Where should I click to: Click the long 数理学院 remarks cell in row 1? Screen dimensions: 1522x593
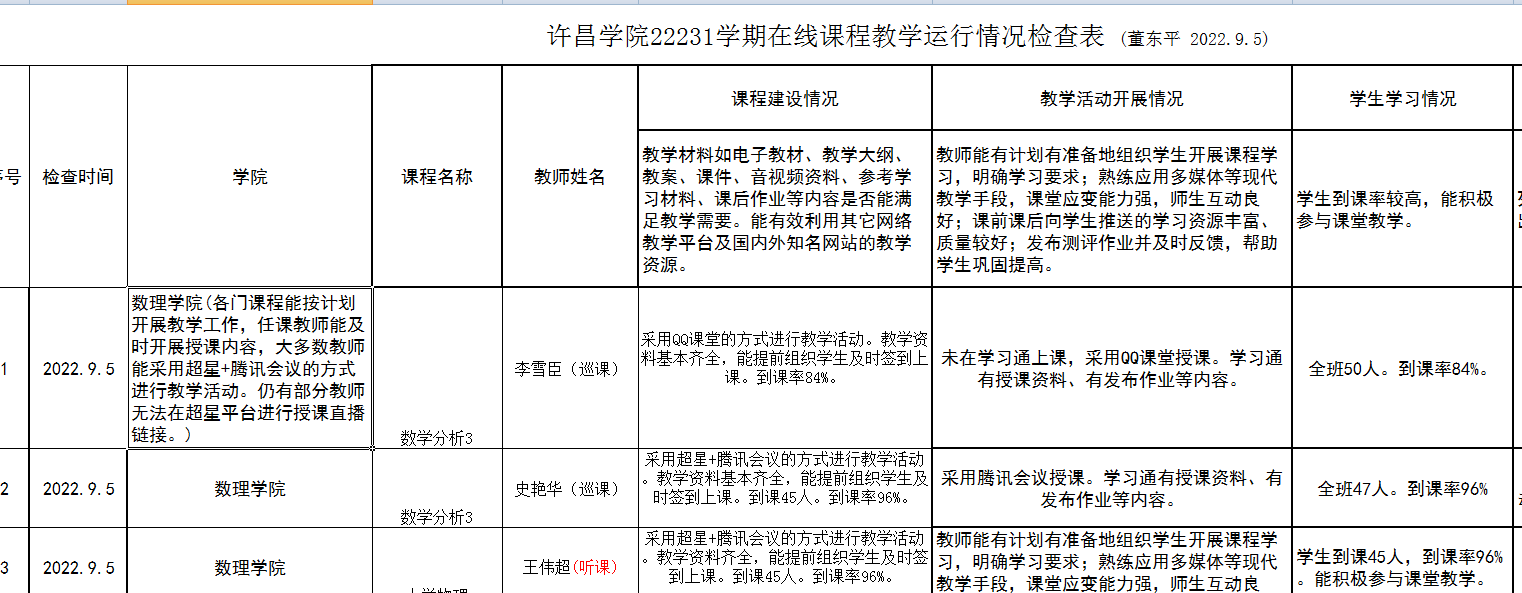pos(250,368)
